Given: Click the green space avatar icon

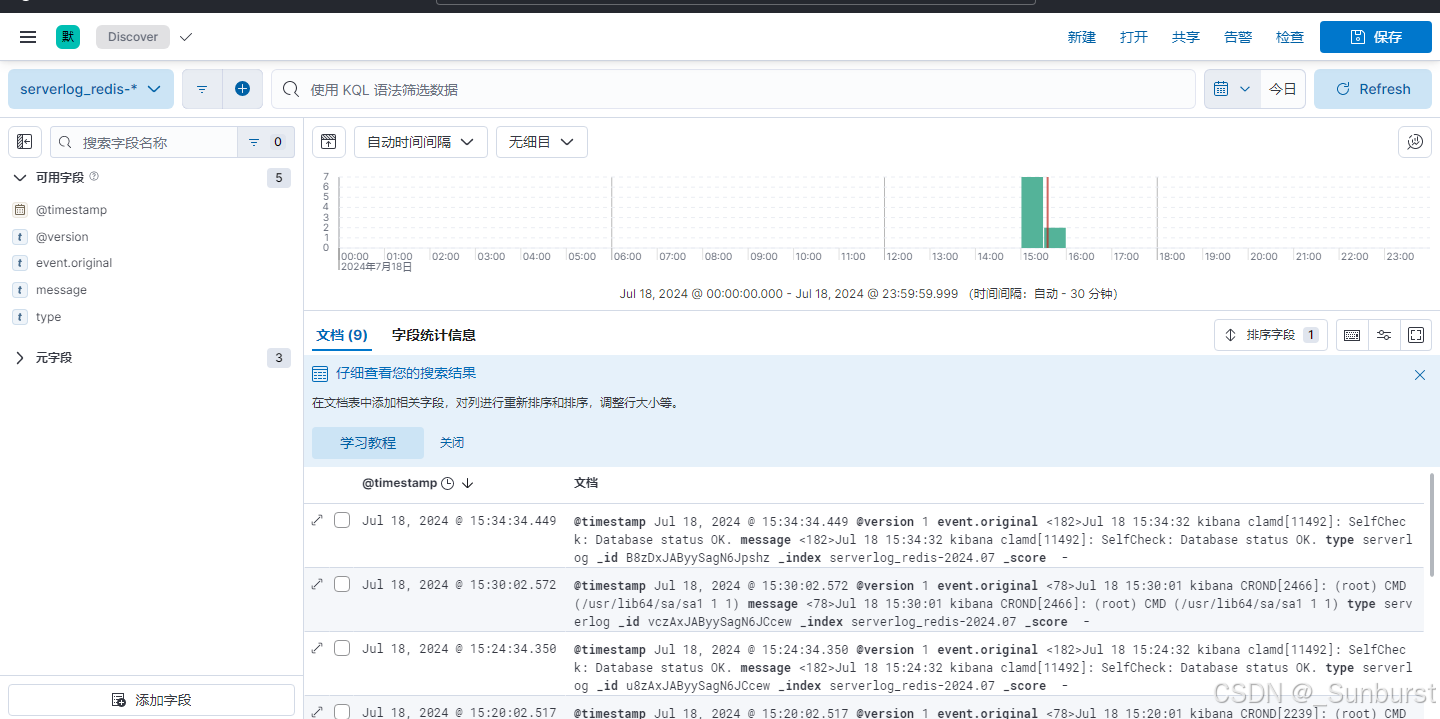Looking at the screenshot, I should tap(68, 37).
